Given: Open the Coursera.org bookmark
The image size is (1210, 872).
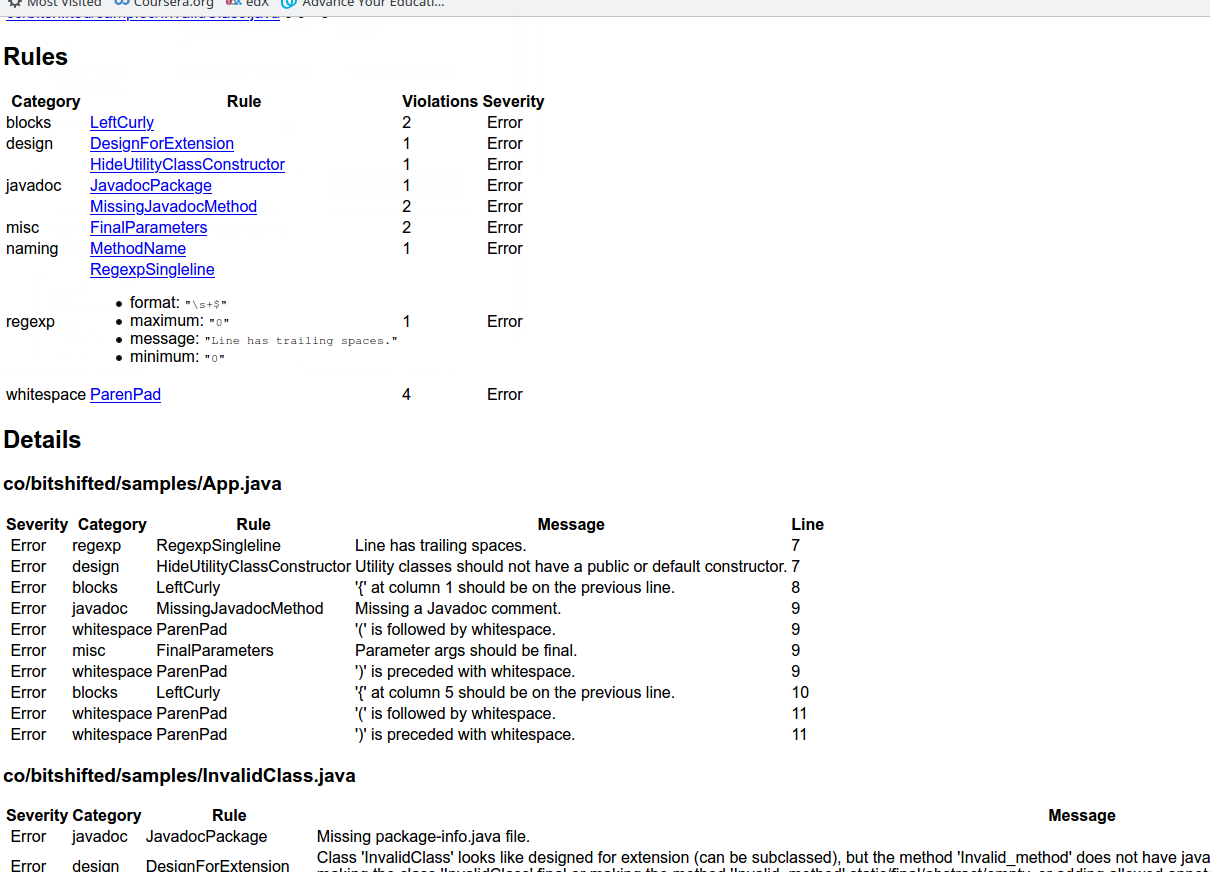Looking at the screenshot, I should point(164,4).
